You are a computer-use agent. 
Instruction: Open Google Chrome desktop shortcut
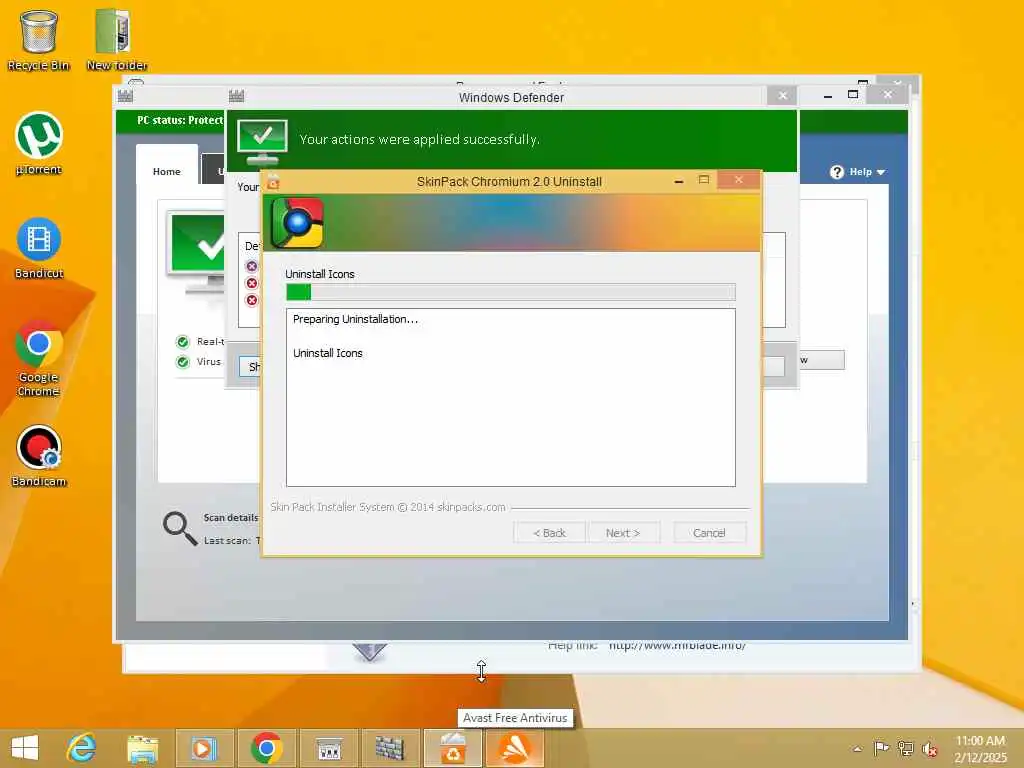tap(39, 359)
